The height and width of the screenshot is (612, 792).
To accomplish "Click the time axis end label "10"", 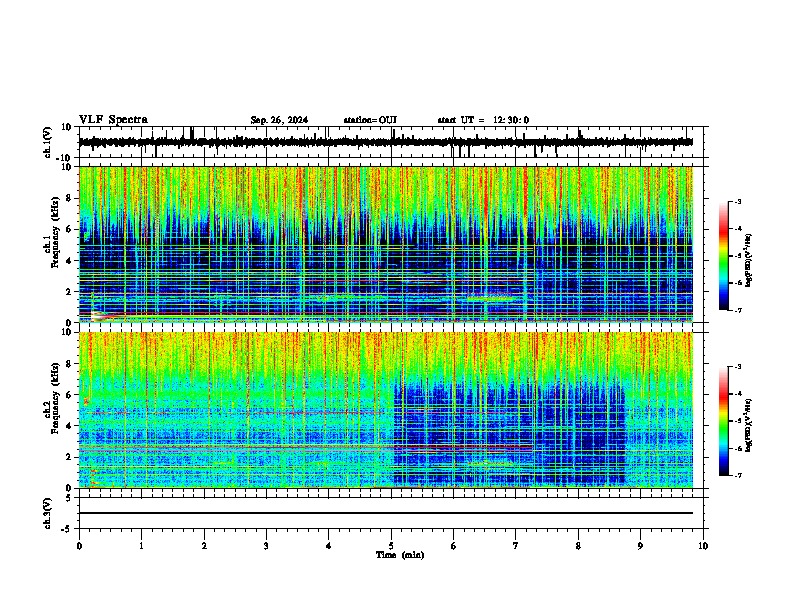I will [703, 546].
